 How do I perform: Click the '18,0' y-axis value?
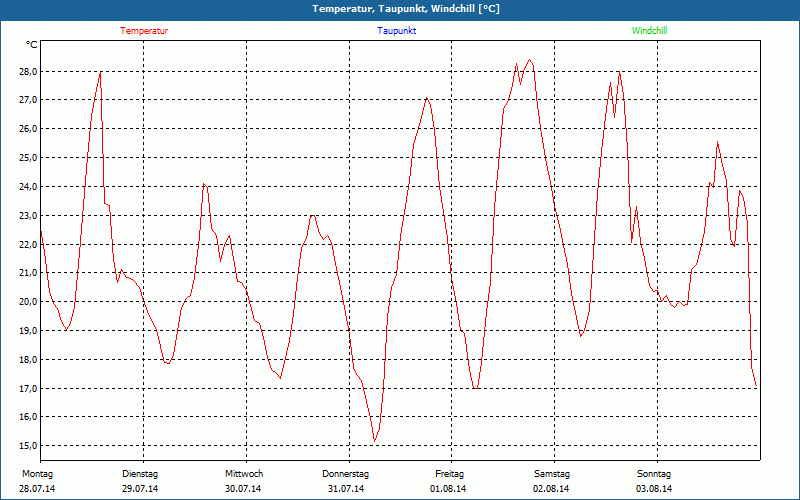tap(29, 360)
